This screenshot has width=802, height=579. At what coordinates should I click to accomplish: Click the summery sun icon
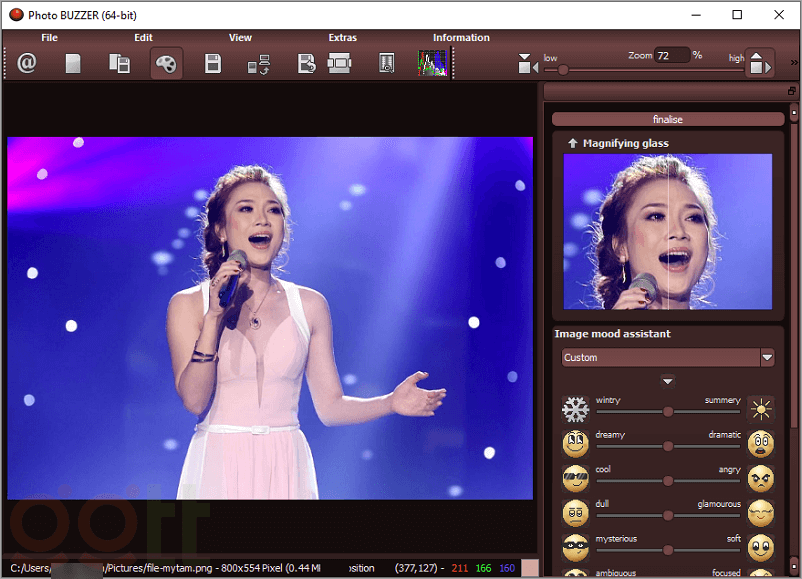click(762, 410)
